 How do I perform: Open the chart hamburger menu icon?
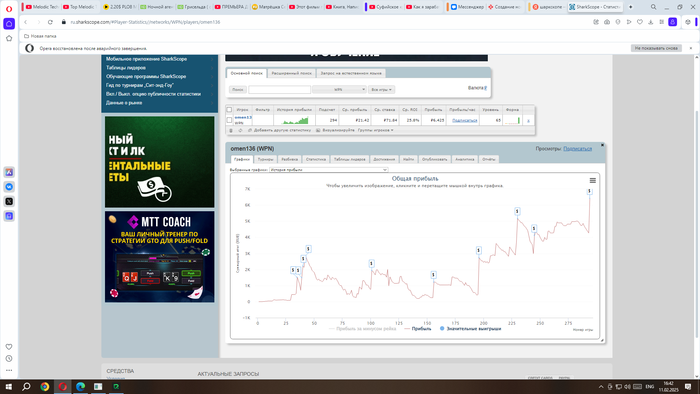(592, 181)
